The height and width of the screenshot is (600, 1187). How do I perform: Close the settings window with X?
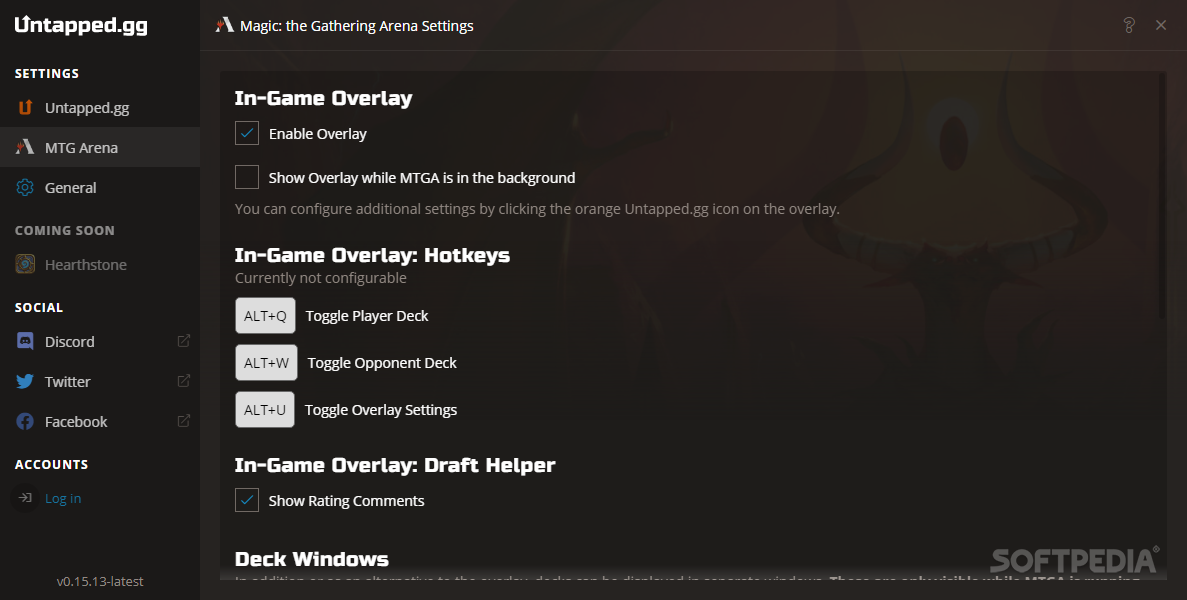click(1161, 25)
